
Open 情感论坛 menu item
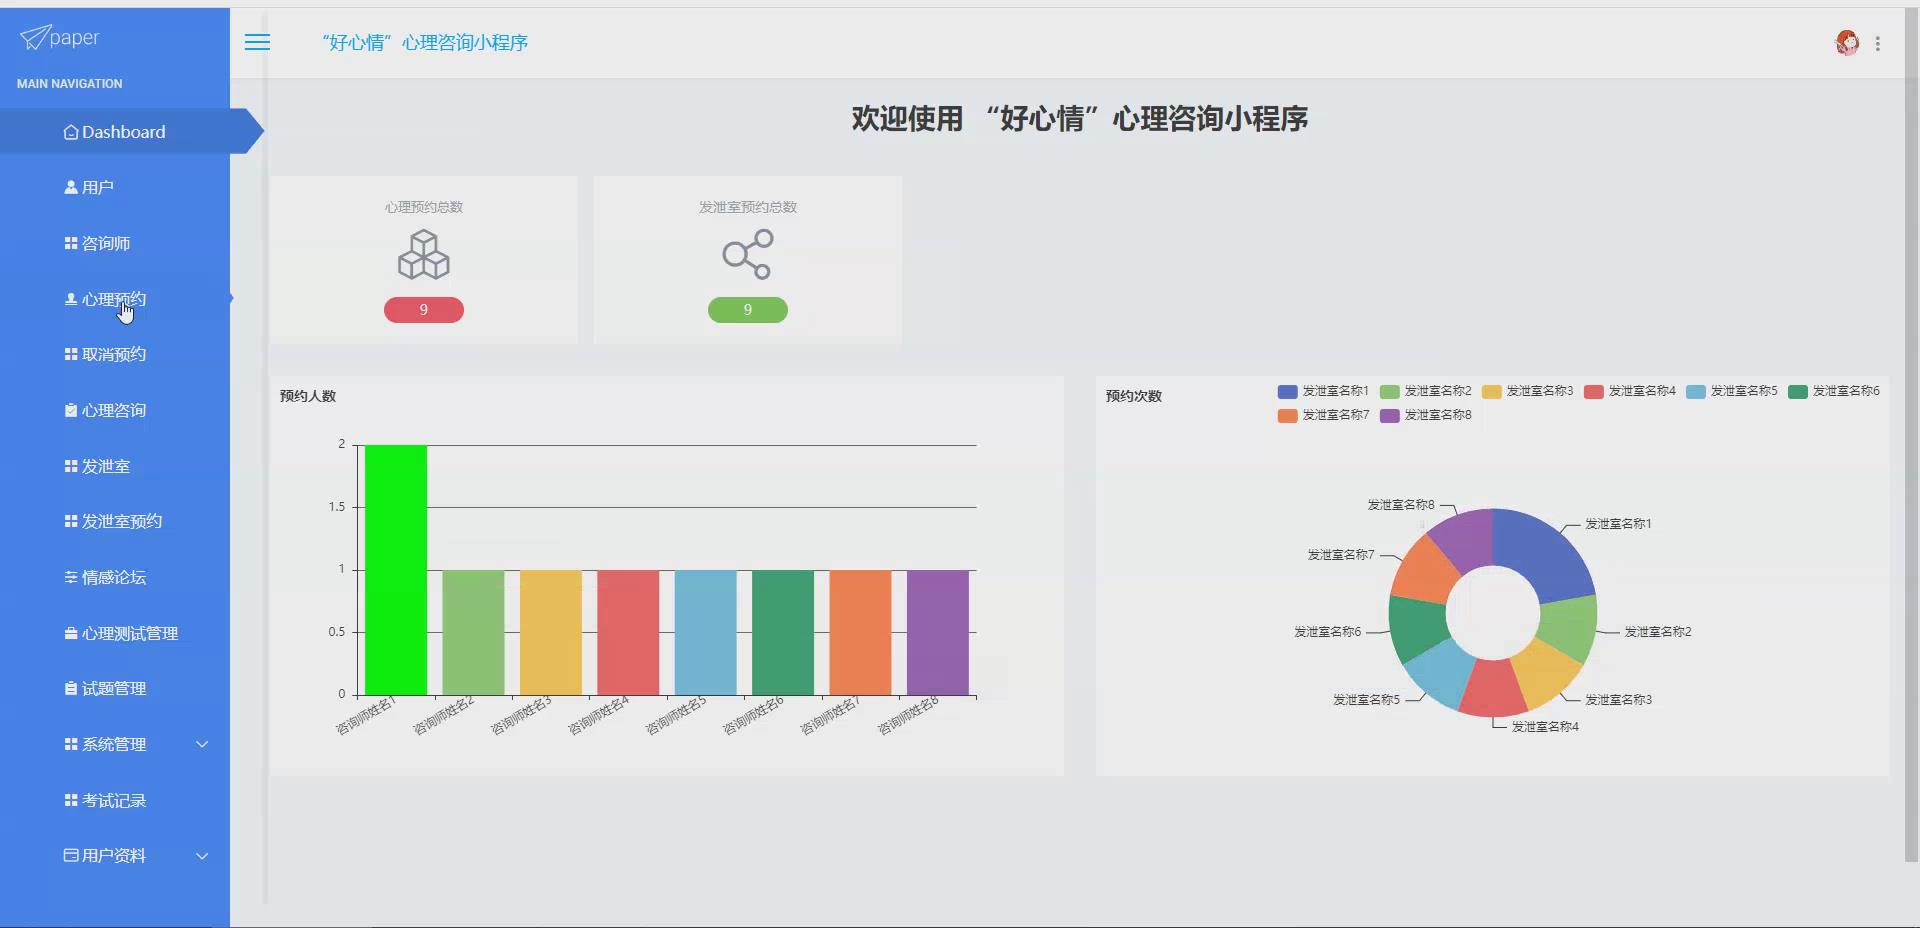pos(115,577)
